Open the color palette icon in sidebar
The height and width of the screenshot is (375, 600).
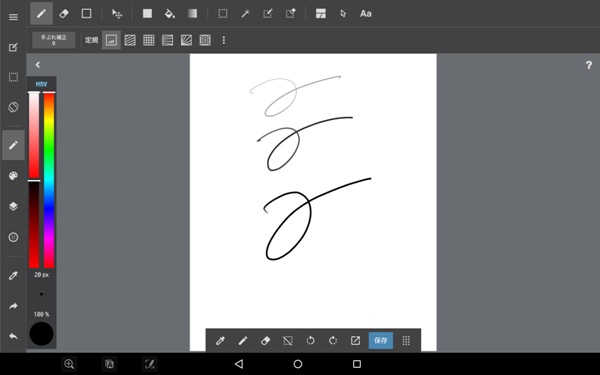point(13,176)
